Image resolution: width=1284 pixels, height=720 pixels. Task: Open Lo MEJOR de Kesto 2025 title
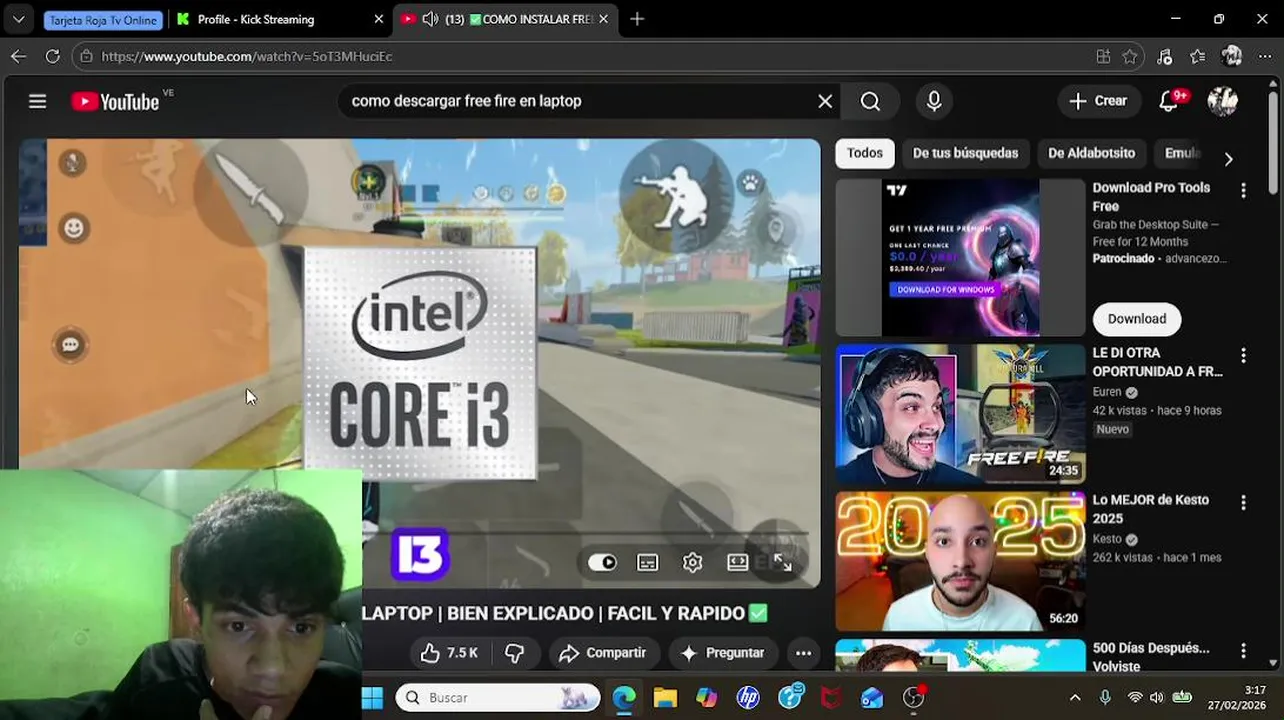point(1150,509)
